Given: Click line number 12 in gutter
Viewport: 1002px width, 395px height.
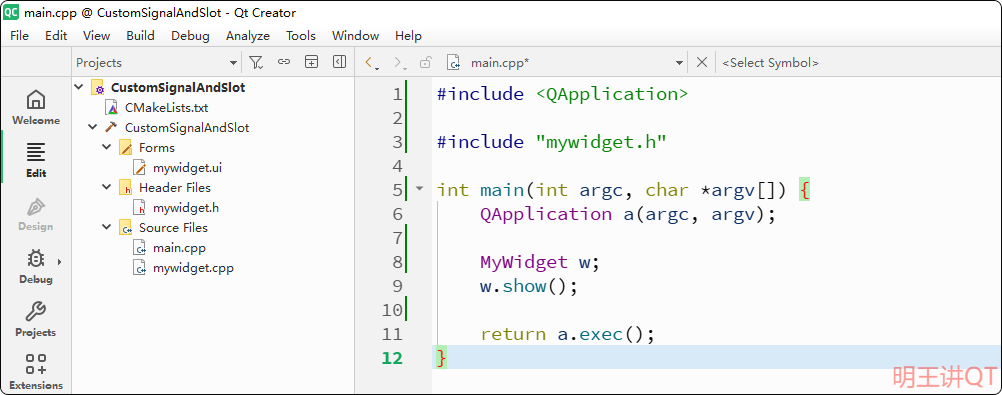Looking at the screenshot, I should pyautogui.click(x=392, y=358).
